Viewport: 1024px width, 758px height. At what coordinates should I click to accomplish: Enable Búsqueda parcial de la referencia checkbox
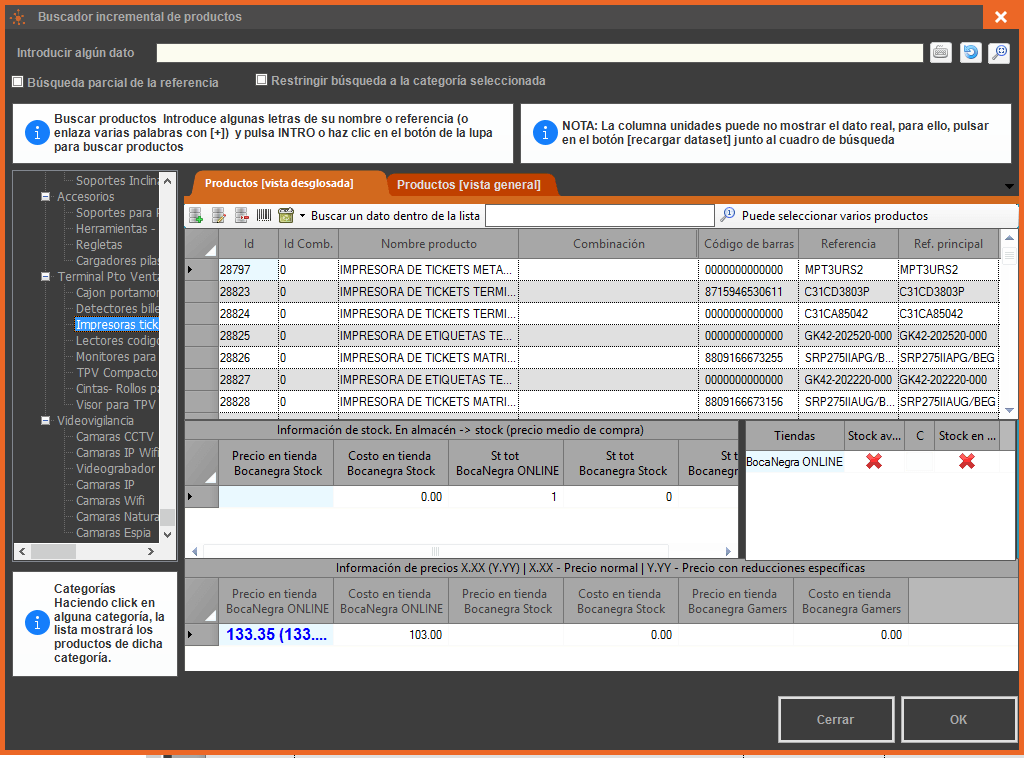coord(17,82)
